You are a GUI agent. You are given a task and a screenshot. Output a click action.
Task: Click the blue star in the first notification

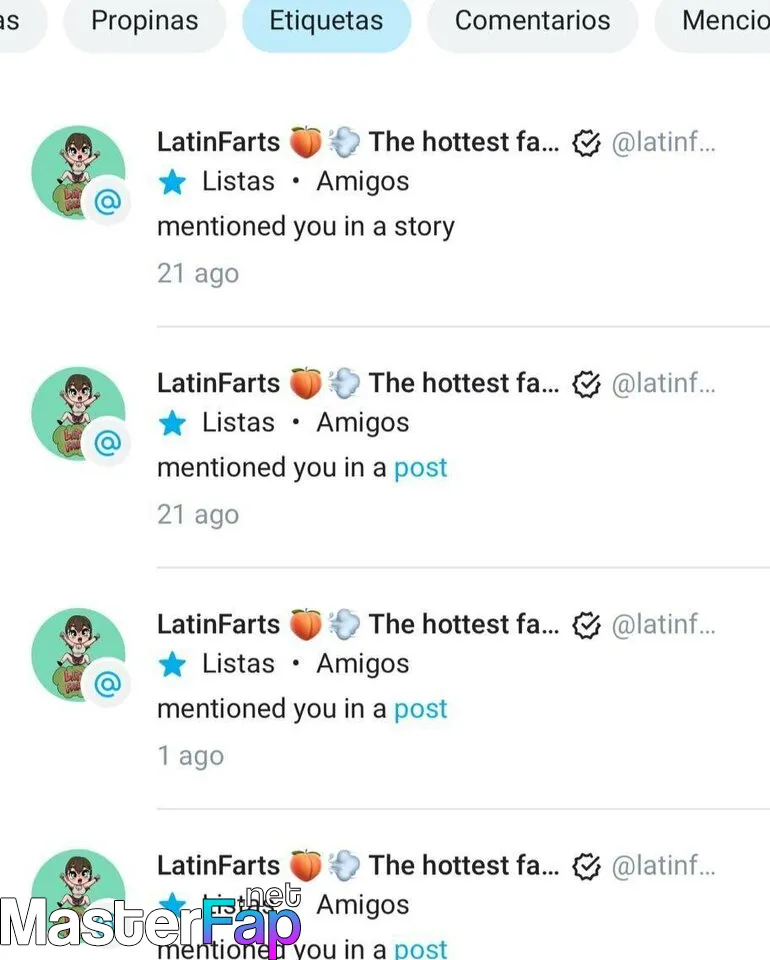click(x=172, y=182)
